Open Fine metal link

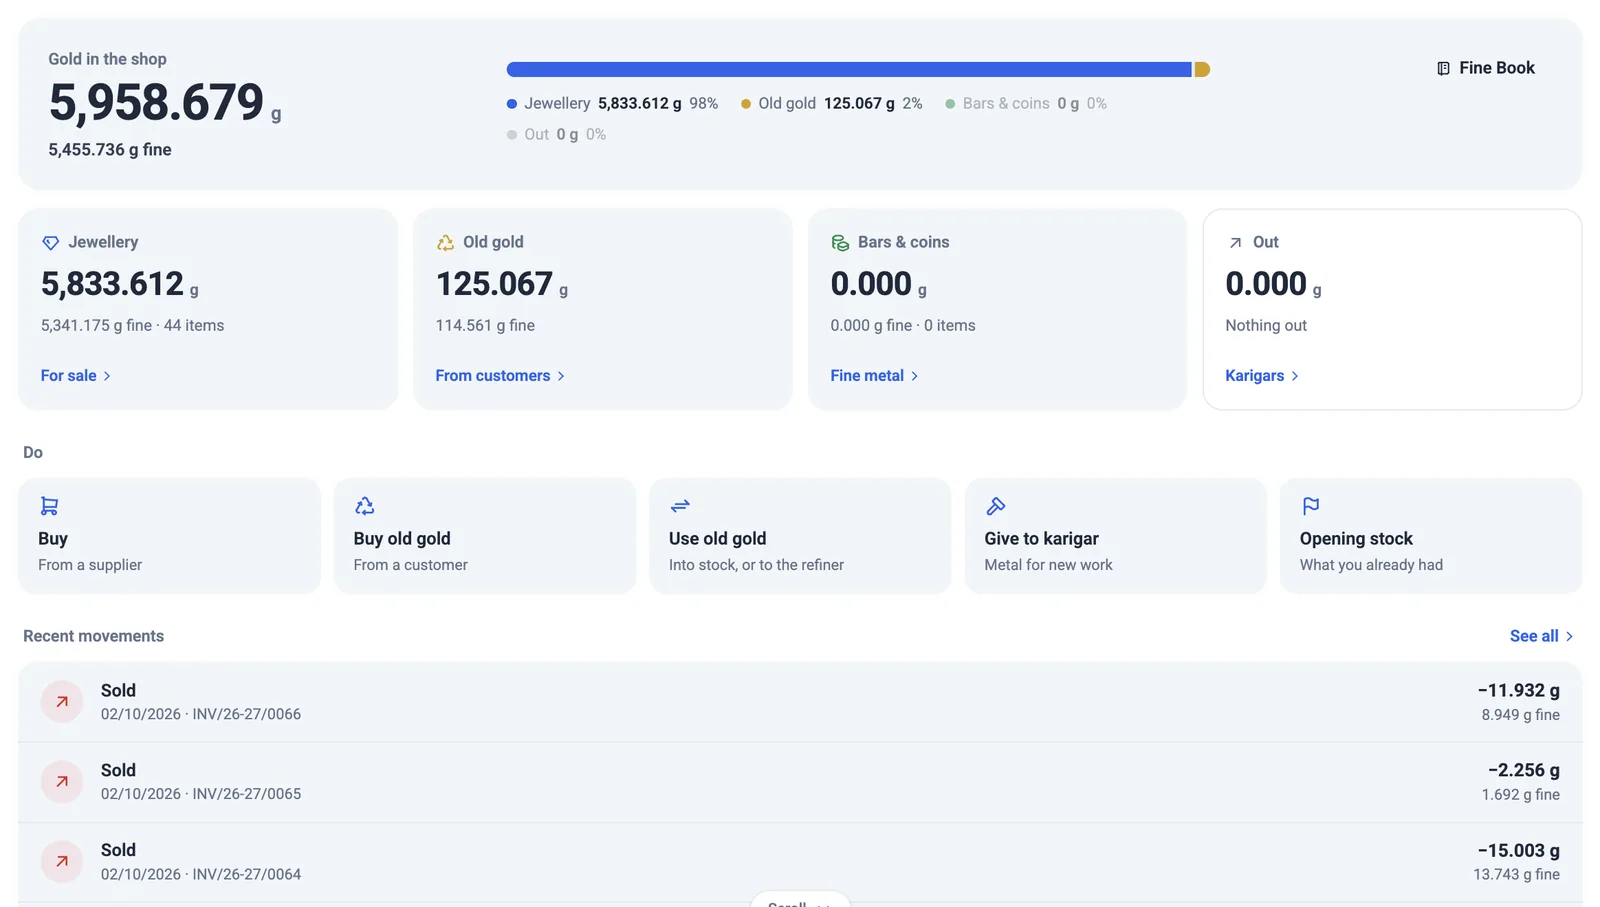(x=874, y=376)
